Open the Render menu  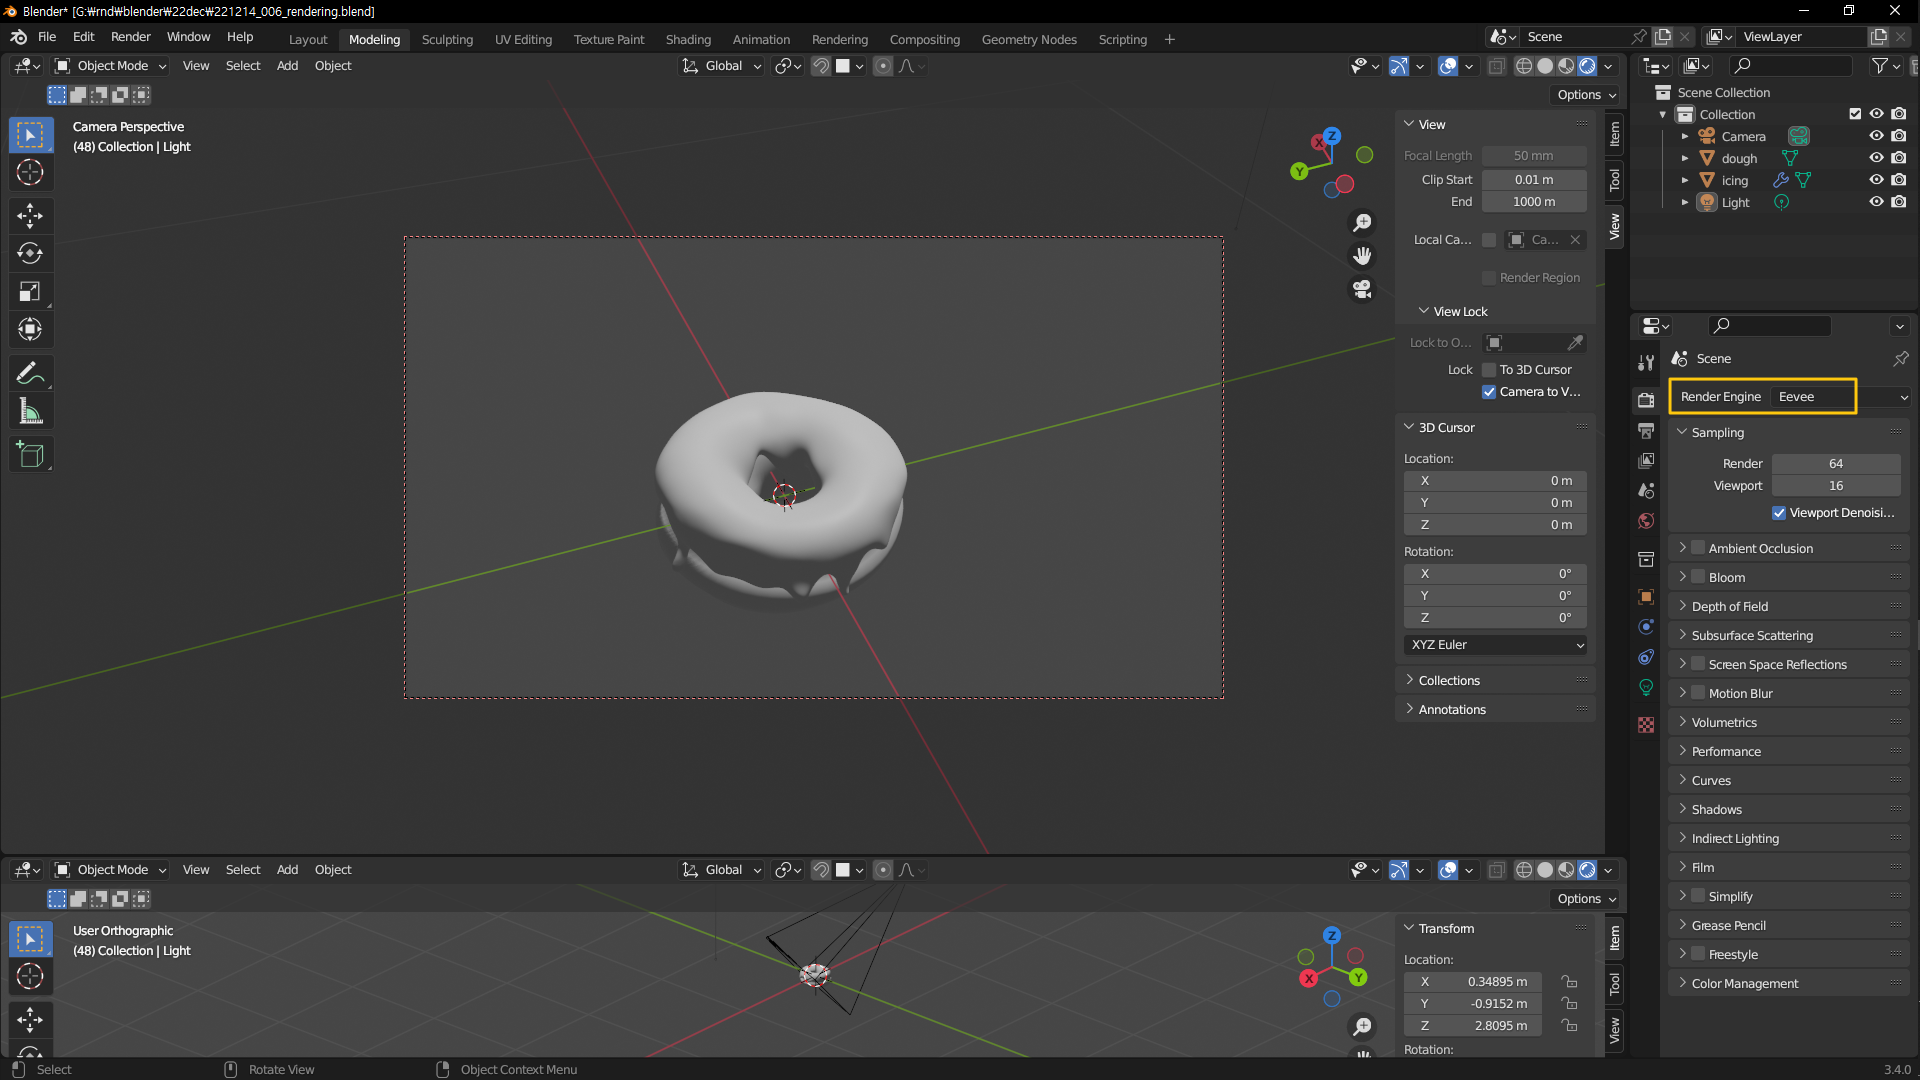pos(130,37)
